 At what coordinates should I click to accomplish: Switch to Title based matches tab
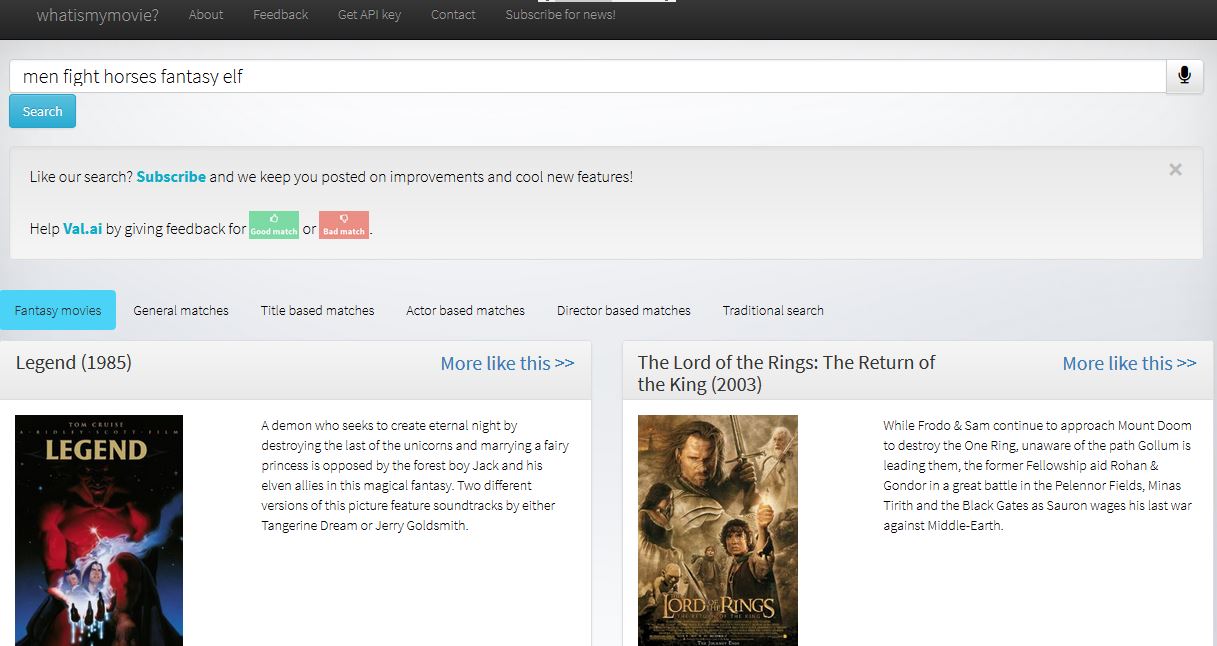tap(317, 310)
